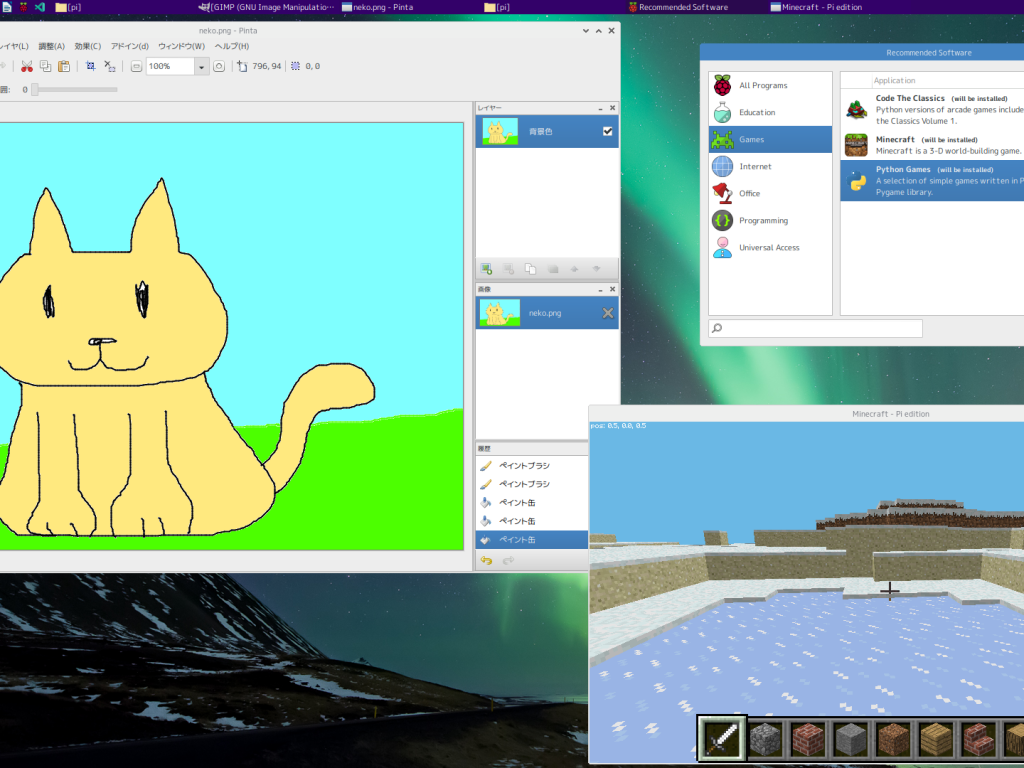
Task: Click the tolerance slider handle in Pinta
Action: point(35,89)
